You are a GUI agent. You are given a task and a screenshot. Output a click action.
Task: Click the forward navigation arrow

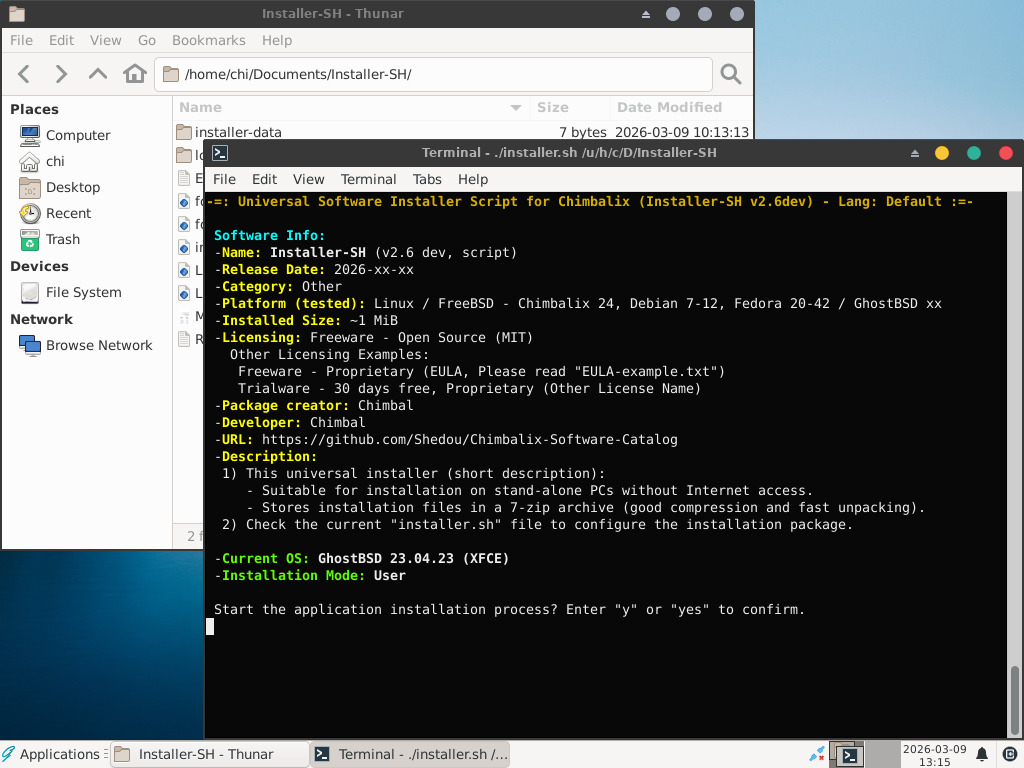pyautogui.click(x=61, y=74)
